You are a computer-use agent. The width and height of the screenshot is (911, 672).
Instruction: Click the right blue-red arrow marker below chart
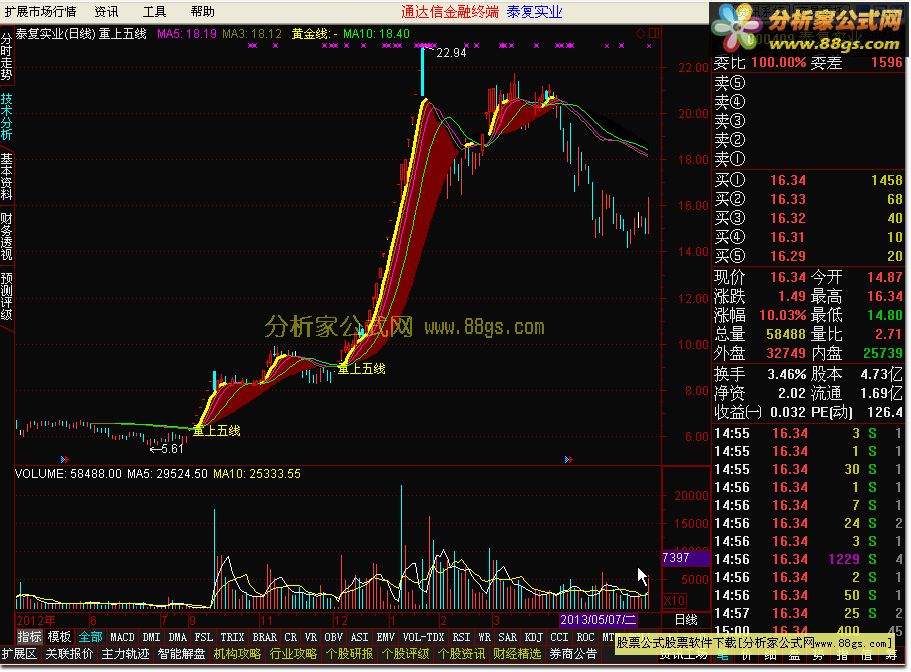click(x=568, y=459)
